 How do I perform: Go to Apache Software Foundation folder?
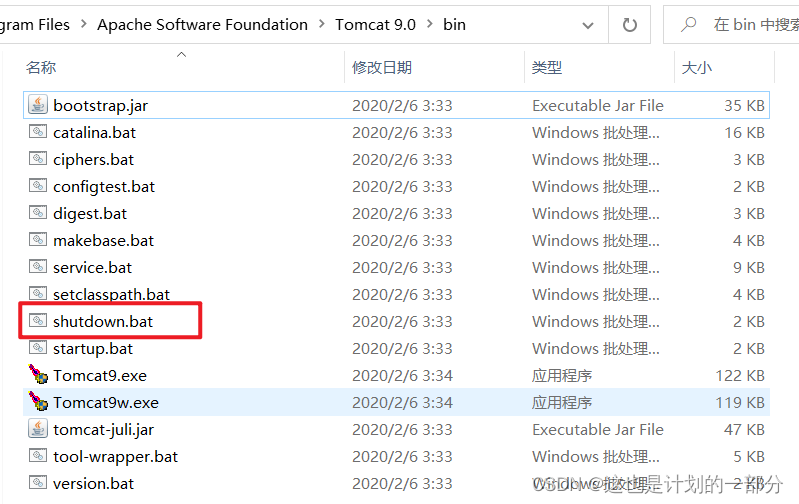tap(202, 24)
